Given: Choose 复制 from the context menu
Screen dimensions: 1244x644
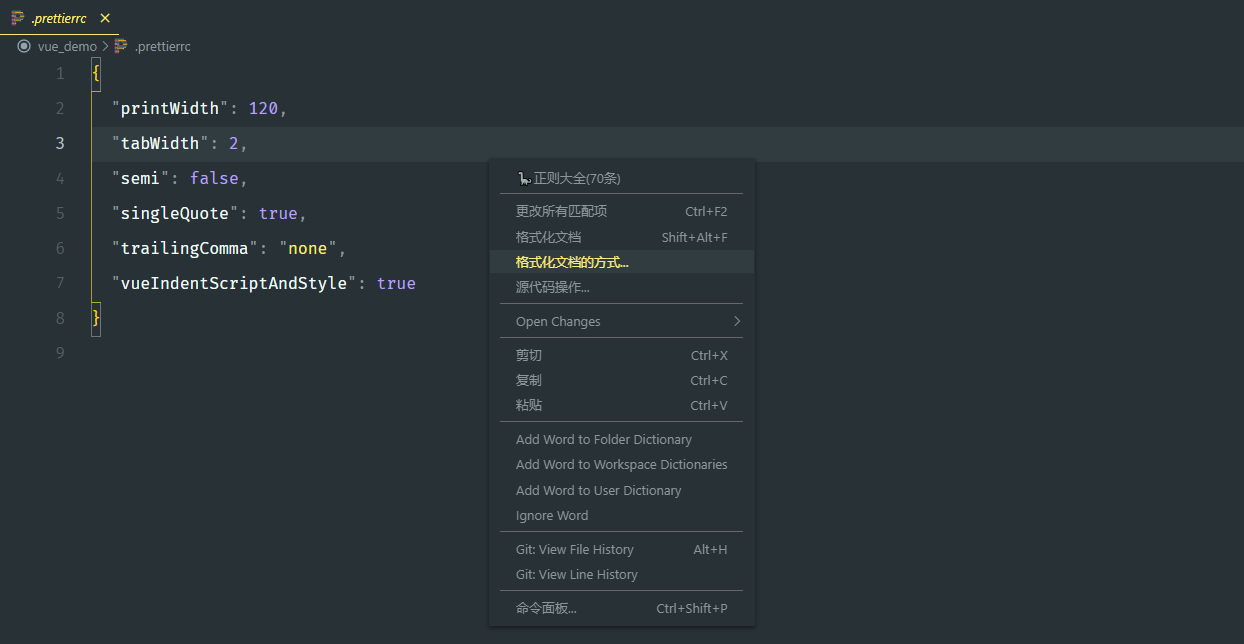Looking at the screenshot, I should click(529, 380).
